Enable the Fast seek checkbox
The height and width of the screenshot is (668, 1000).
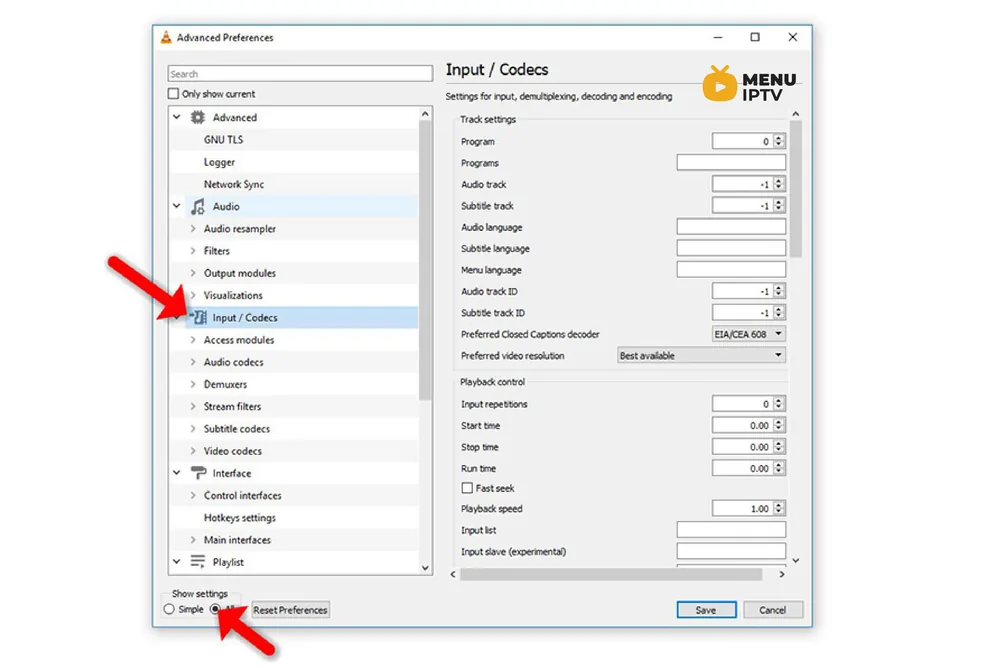click(467, 488)
